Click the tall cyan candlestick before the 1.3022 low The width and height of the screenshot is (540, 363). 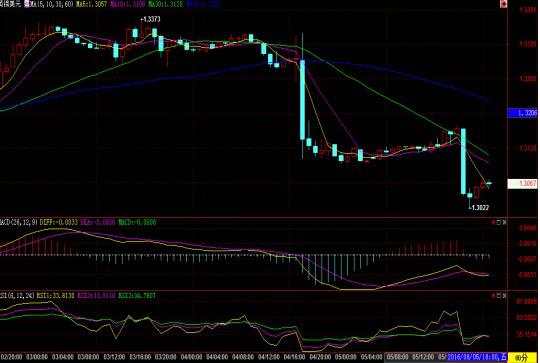tap(464, 161)
